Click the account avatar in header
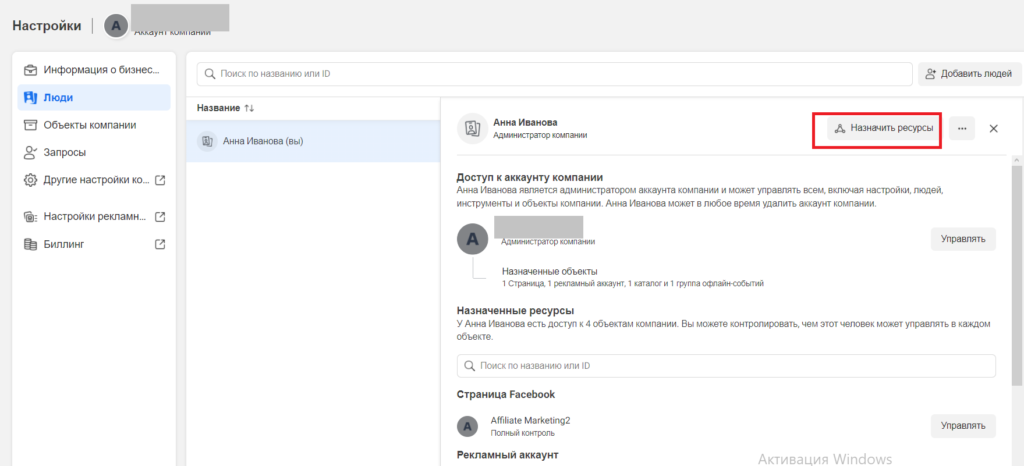Screen dimensions: 1024x466 [x=117, y=26]
